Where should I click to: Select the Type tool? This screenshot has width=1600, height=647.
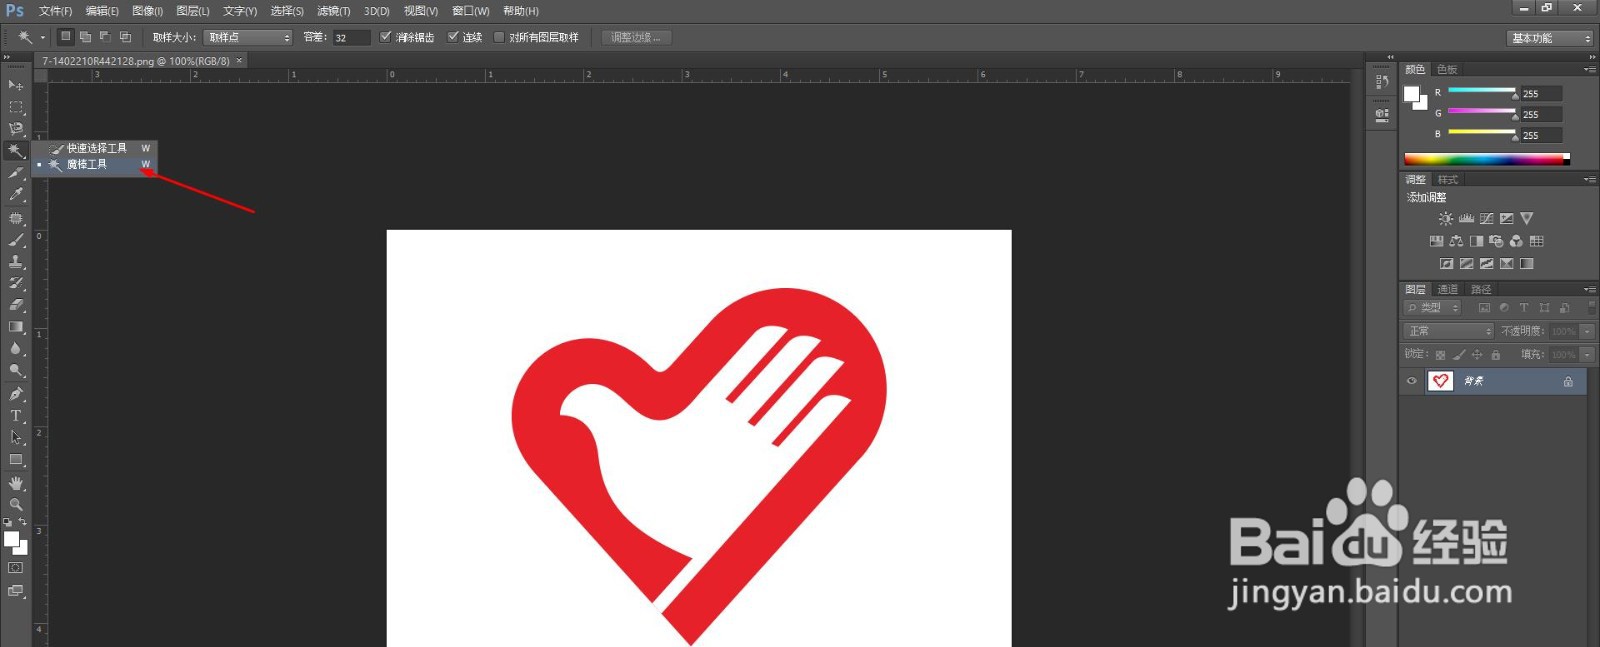pos(16,416)
